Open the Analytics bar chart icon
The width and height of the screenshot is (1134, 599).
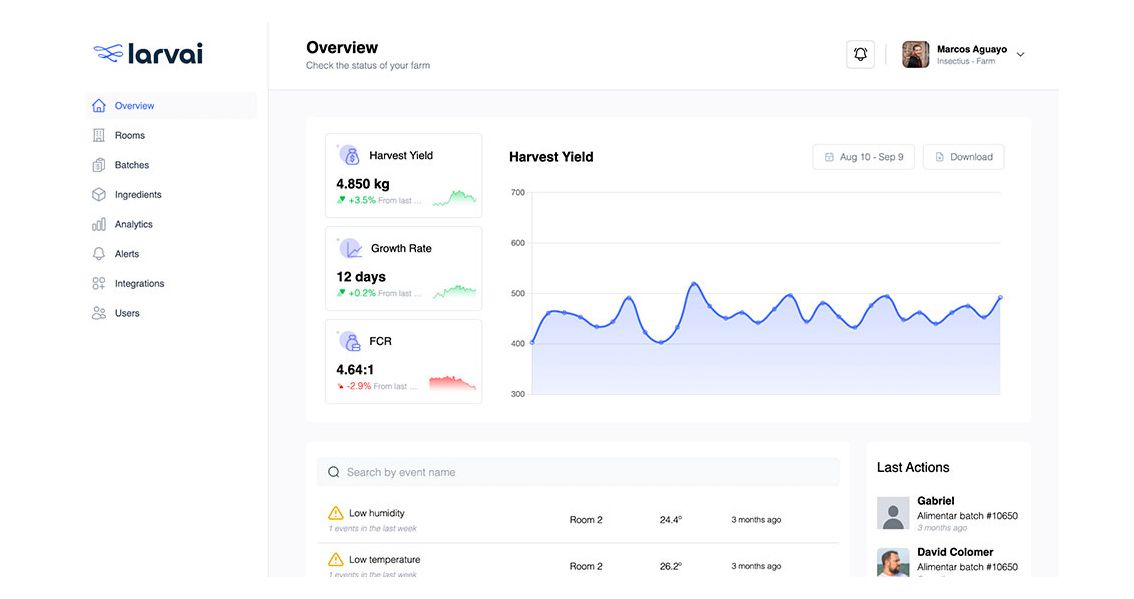(98, 225)
